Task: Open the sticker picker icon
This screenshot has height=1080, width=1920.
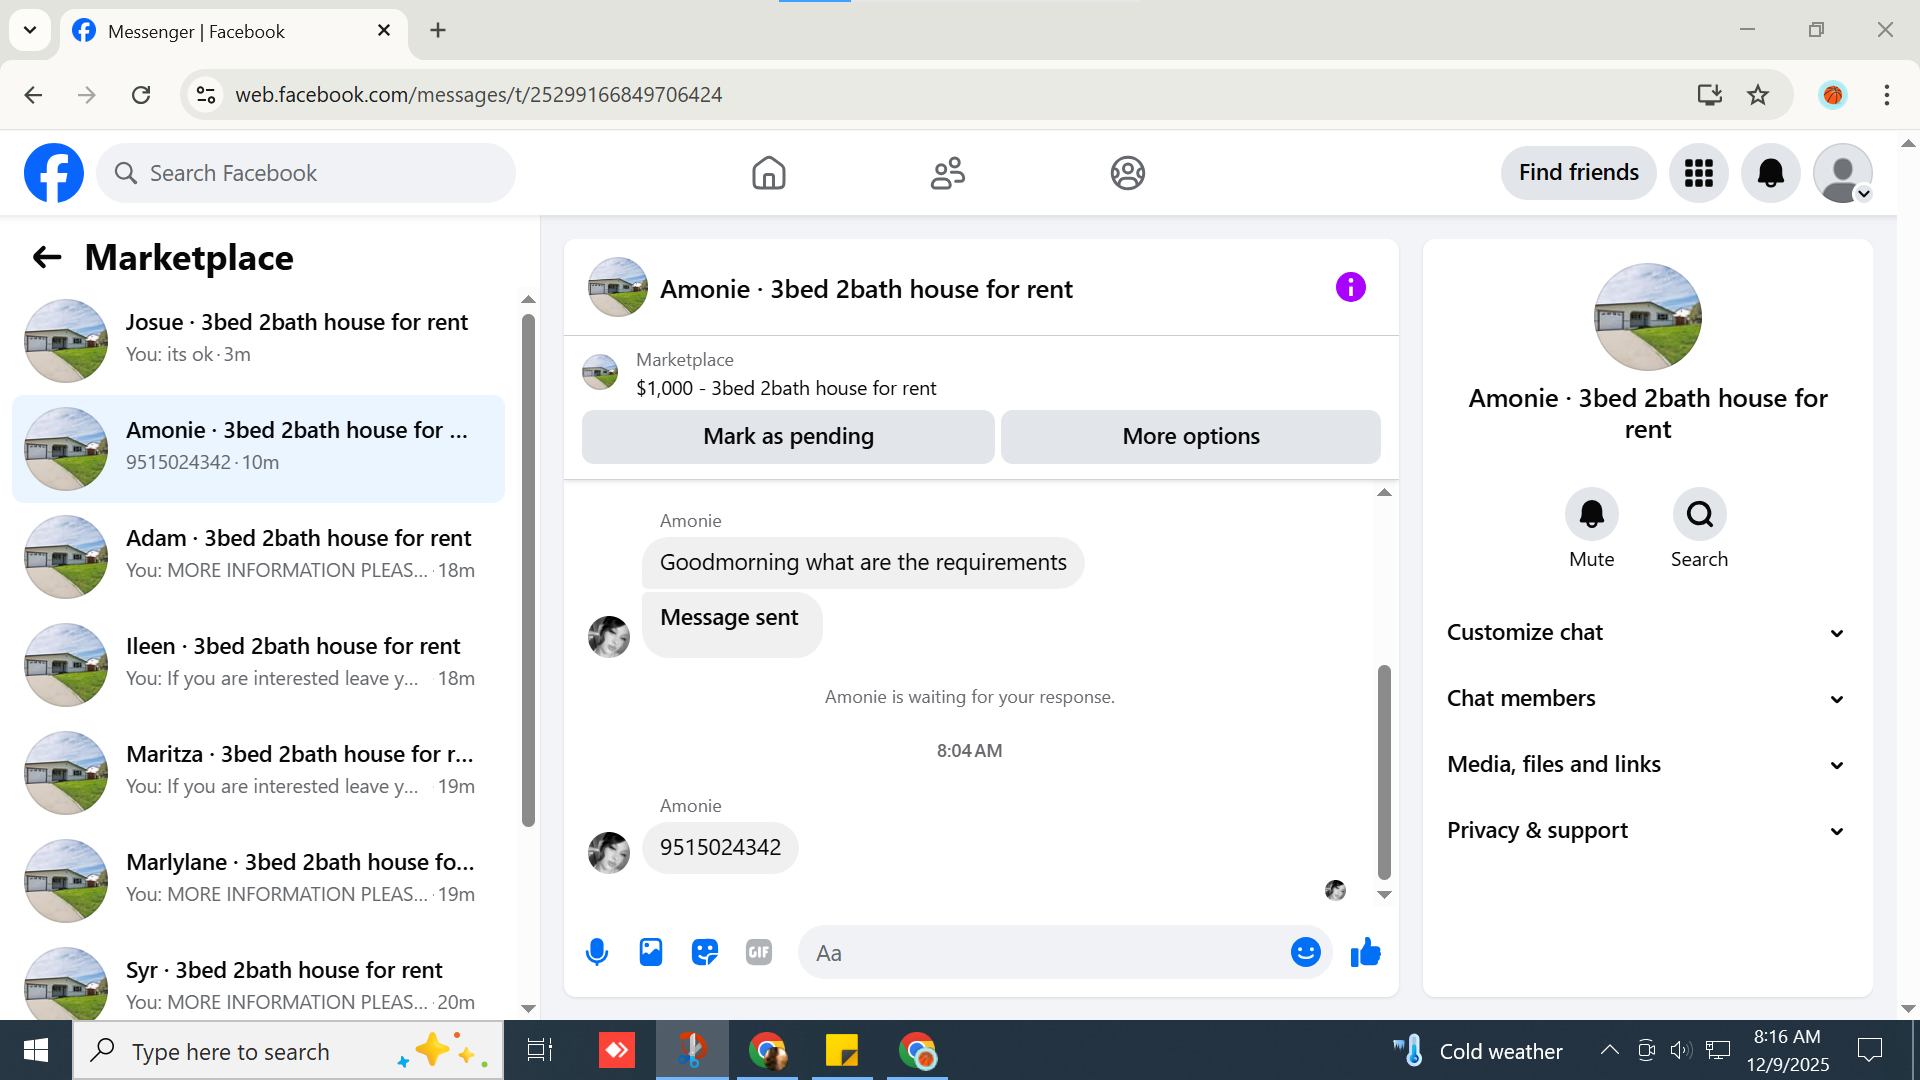Action: [705, 952]
